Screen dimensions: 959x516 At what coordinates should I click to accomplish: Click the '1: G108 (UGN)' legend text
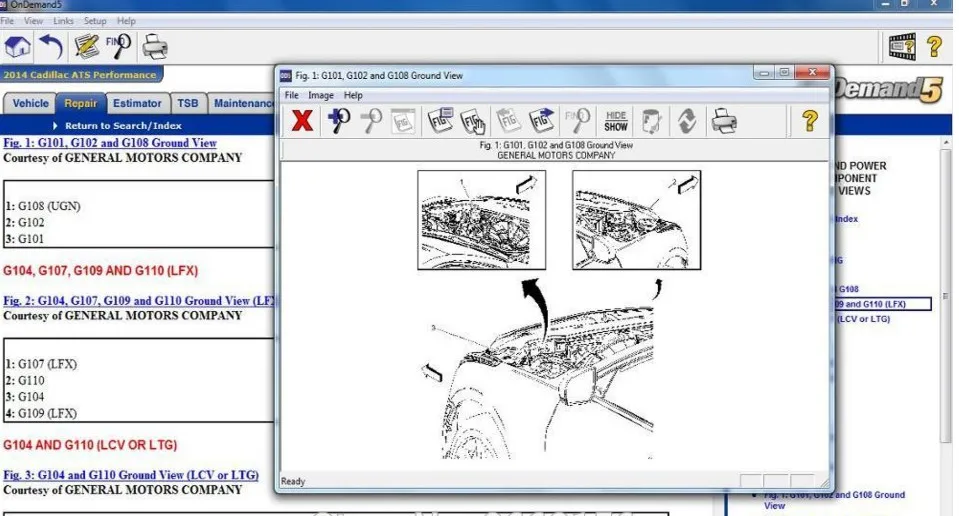[43, 206]
